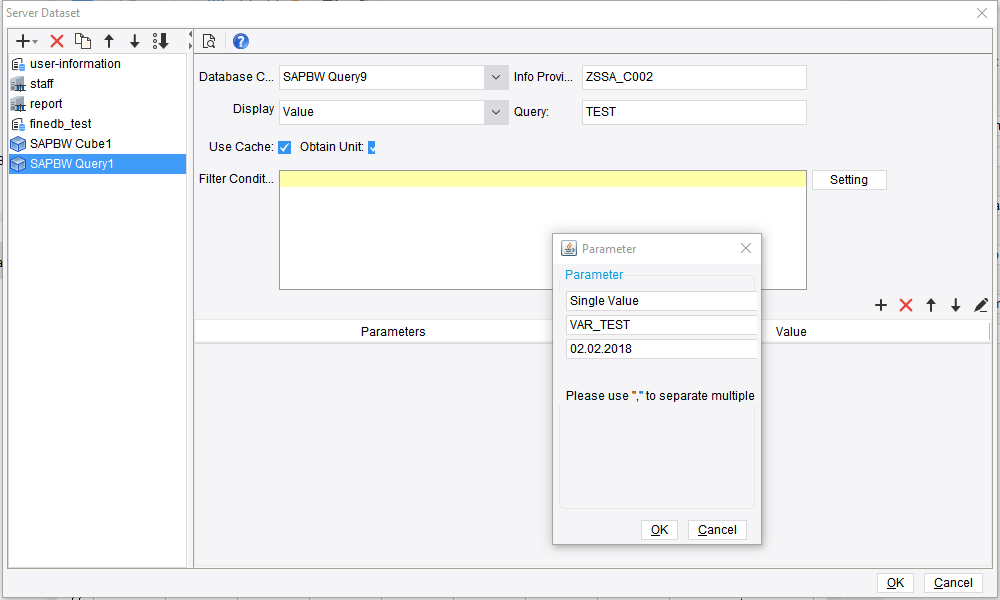Copy dataset using duplicate icon

tap(84, 41)
